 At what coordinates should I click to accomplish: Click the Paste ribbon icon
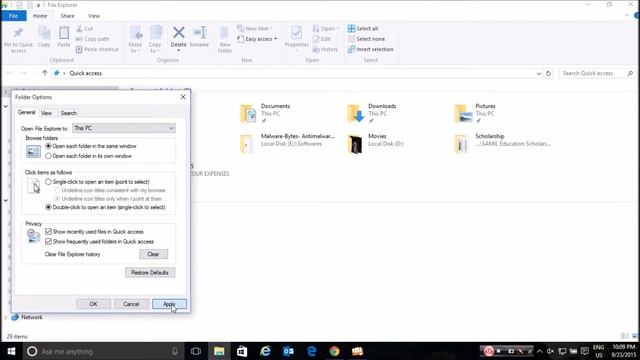coord(64,37)
